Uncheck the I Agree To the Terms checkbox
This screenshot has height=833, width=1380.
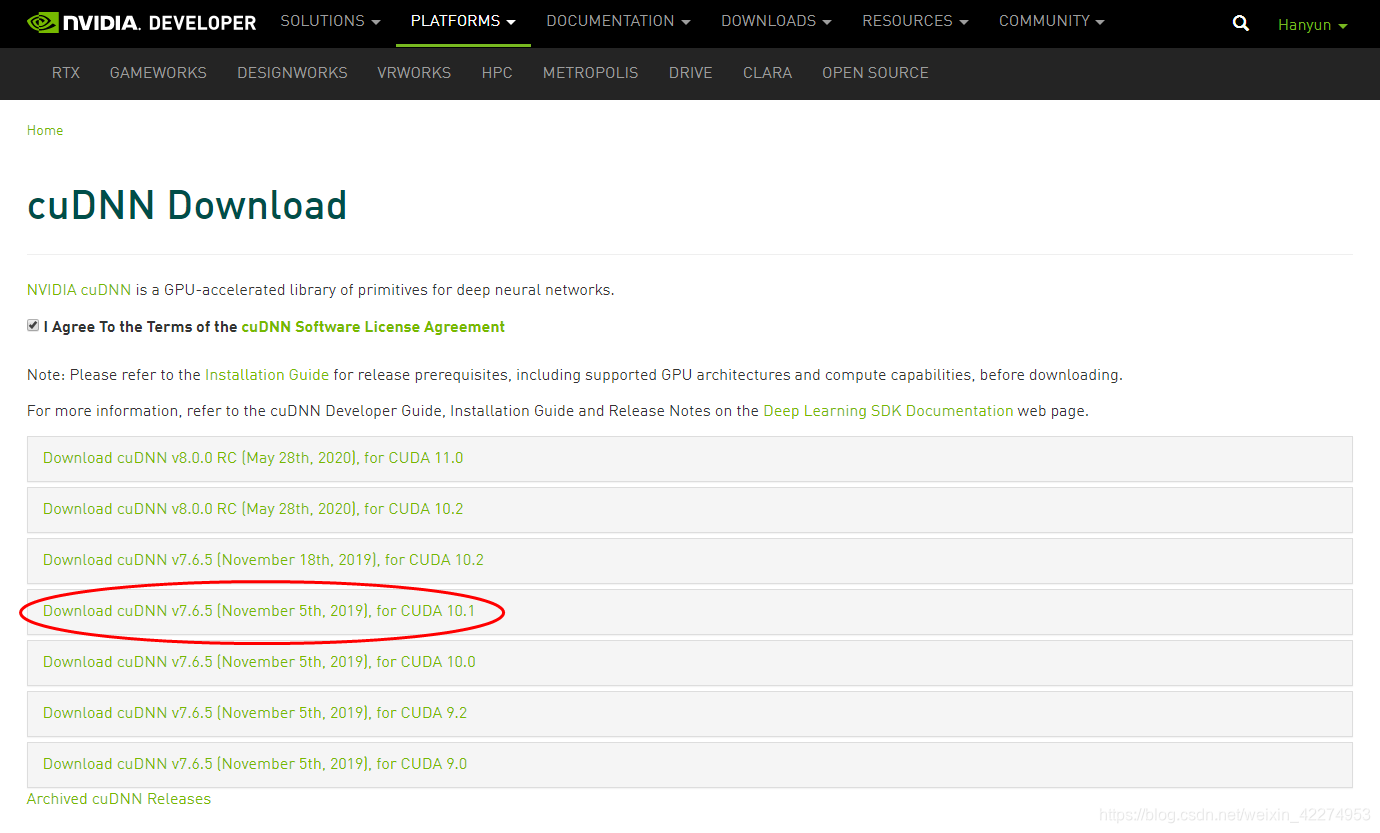click(x=33, y=326)
